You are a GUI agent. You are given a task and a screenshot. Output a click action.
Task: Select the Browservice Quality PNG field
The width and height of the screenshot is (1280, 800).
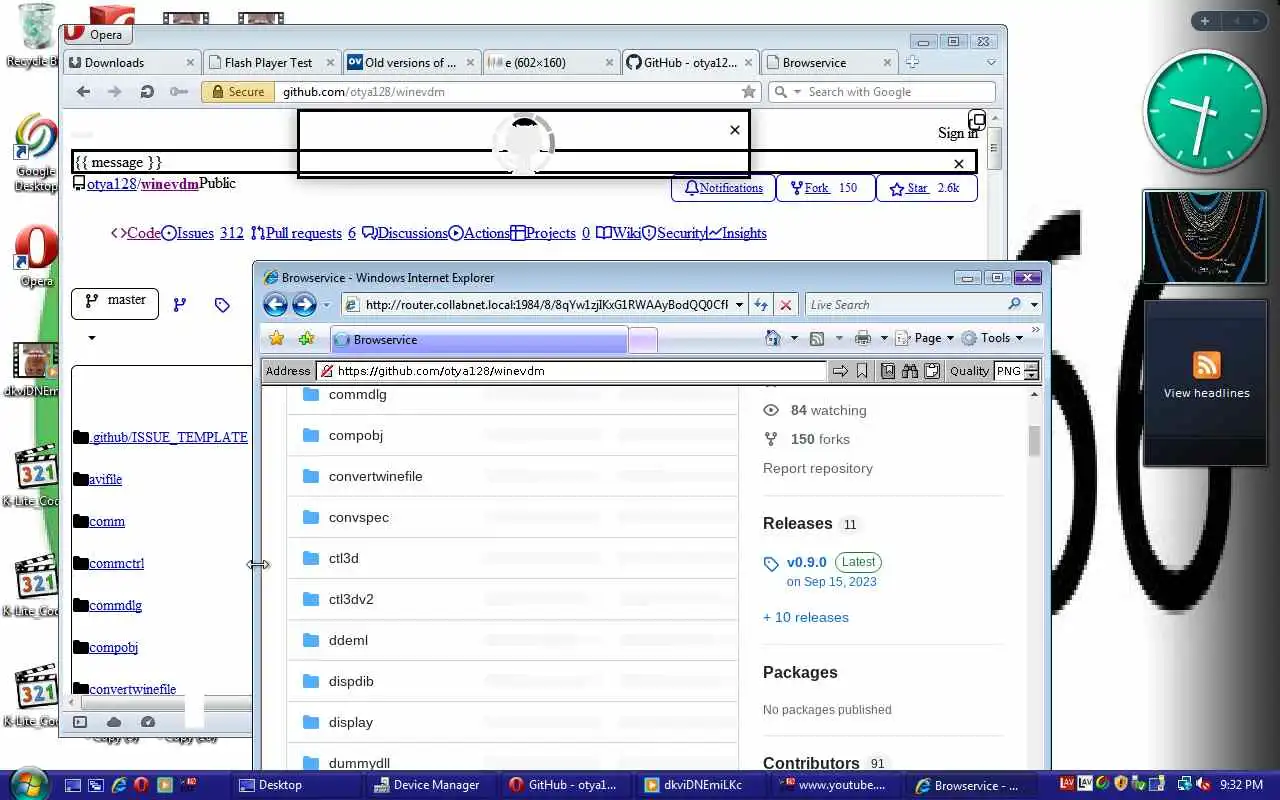point(1011,371)
